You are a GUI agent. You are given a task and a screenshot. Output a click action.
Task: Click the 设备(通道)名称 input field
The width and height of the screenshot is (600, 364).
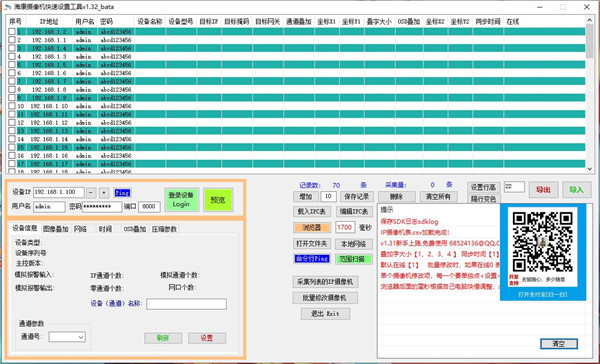click(x=186, y=304)
